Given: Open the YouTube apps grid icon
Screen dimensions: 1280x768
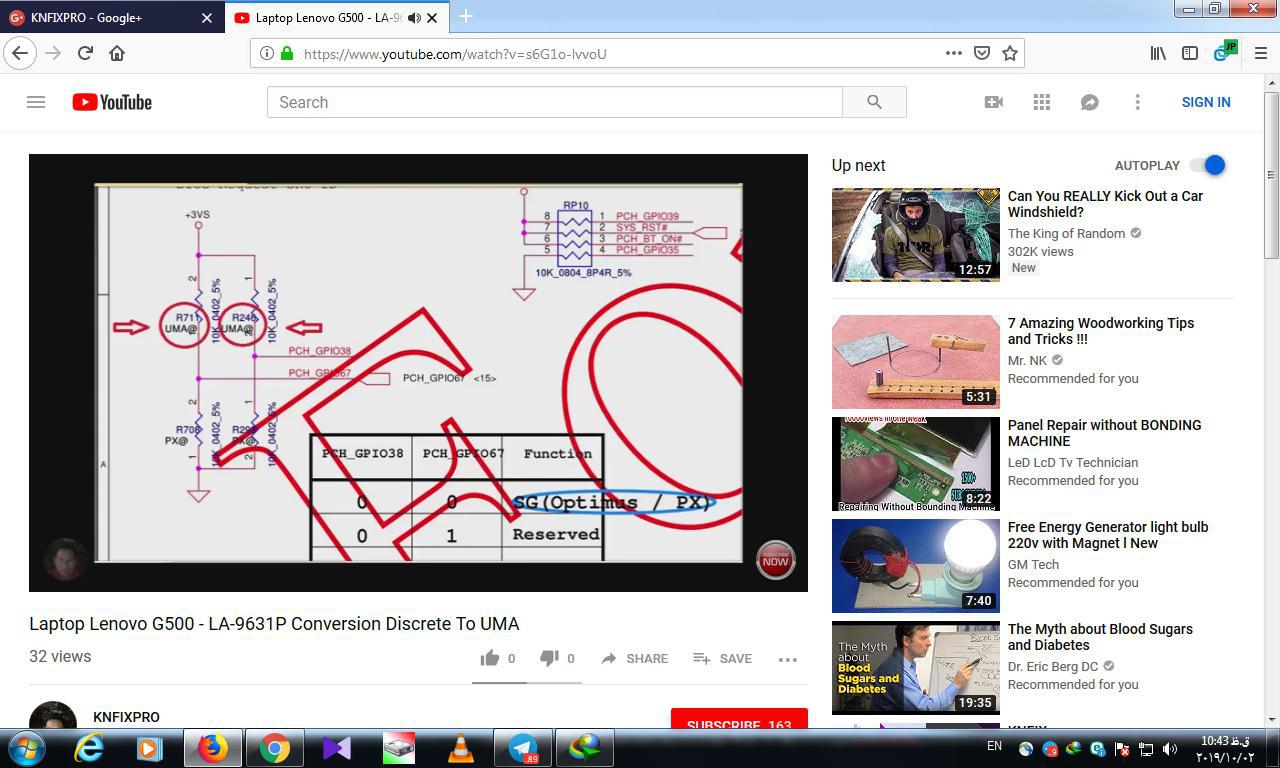Looking at the screenshot, I should pyautogui.click(x=1041, y=102).
